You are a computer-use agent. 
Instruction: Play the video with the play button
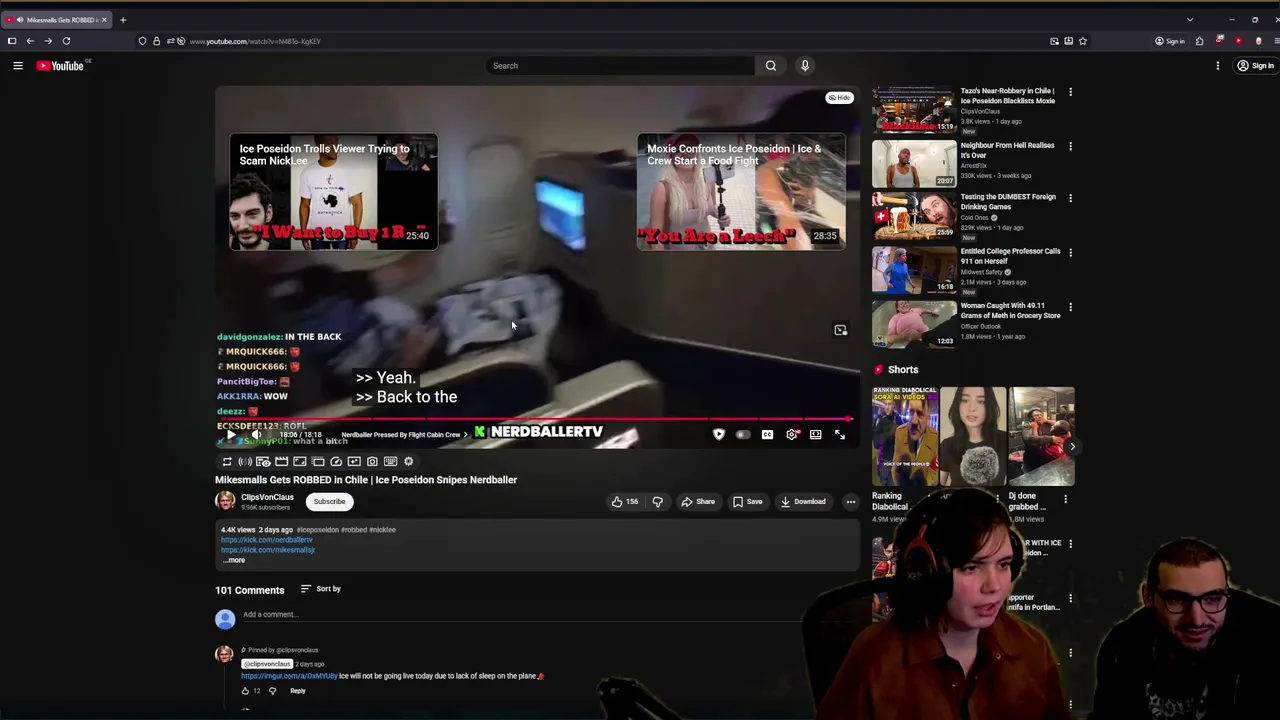coord(231,435)
